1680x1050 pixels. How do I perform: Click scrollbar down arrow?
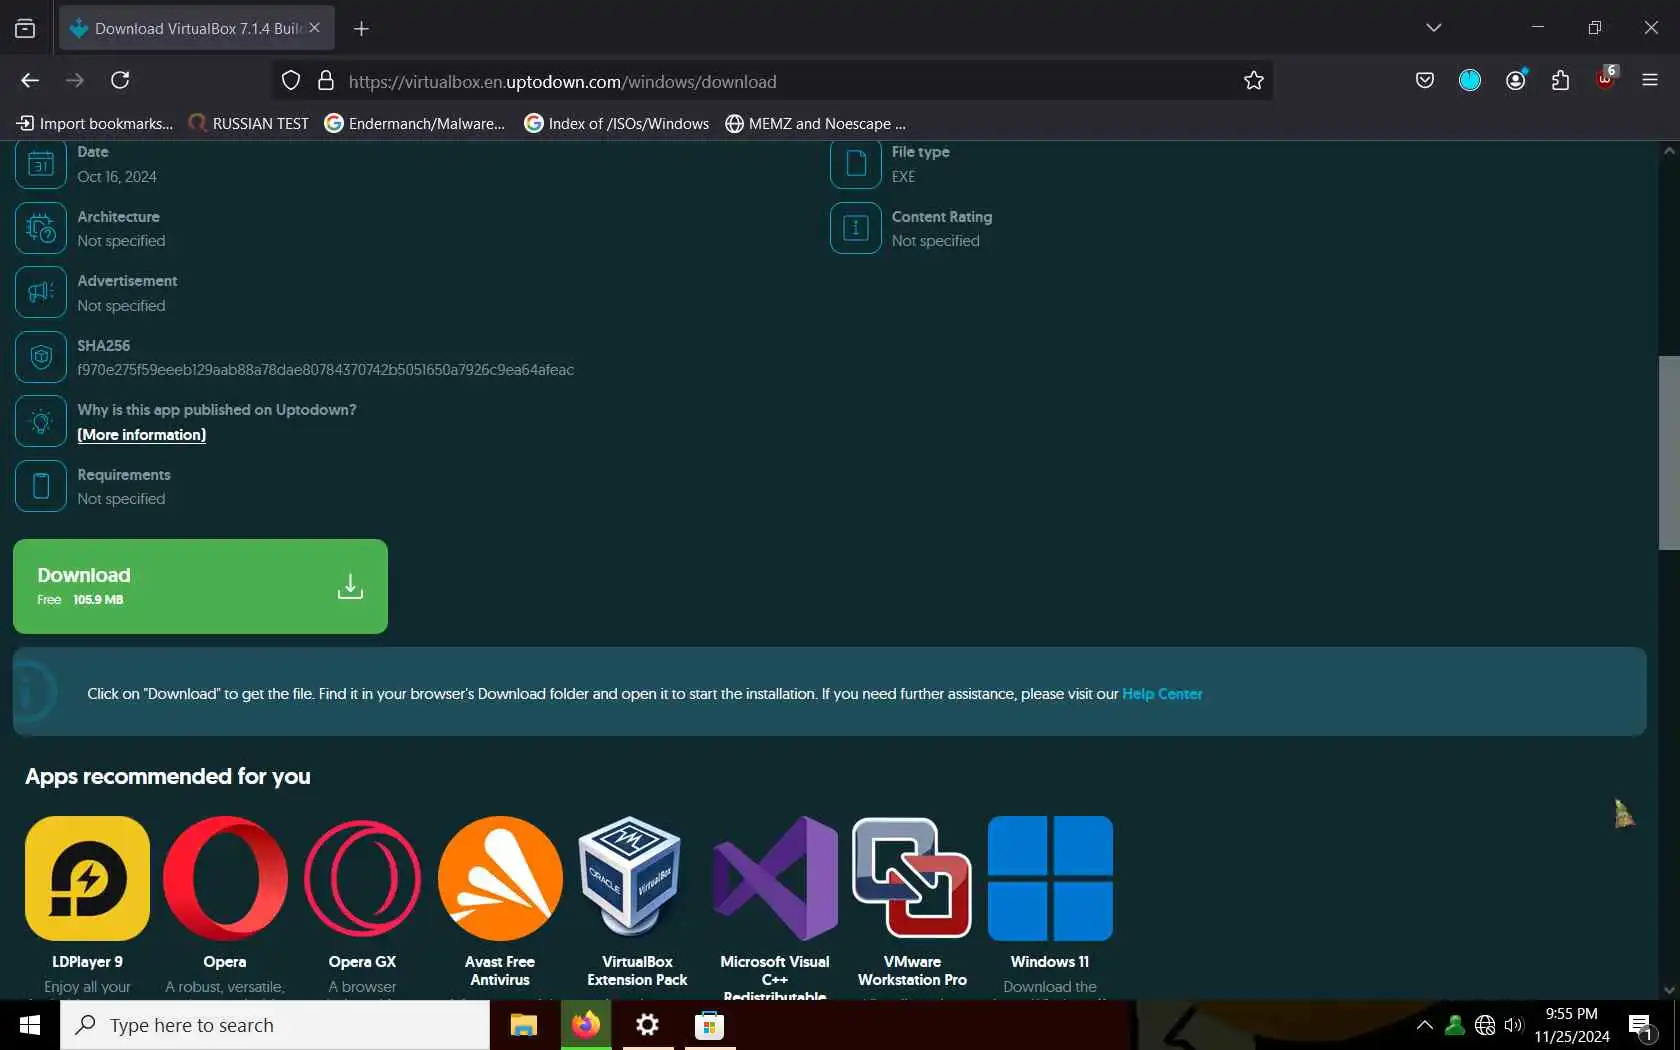(1669, 990)
